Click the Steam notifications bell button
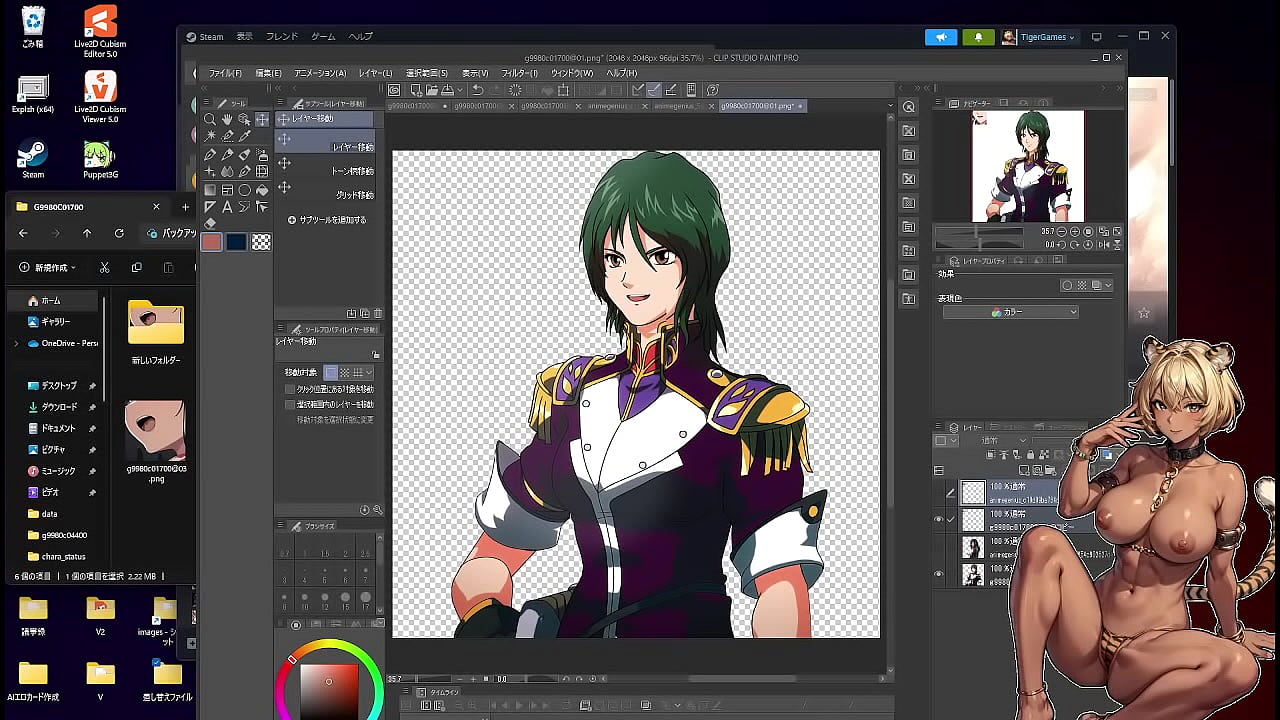Viewport: 1280px width, 720px height. point(978,37)
